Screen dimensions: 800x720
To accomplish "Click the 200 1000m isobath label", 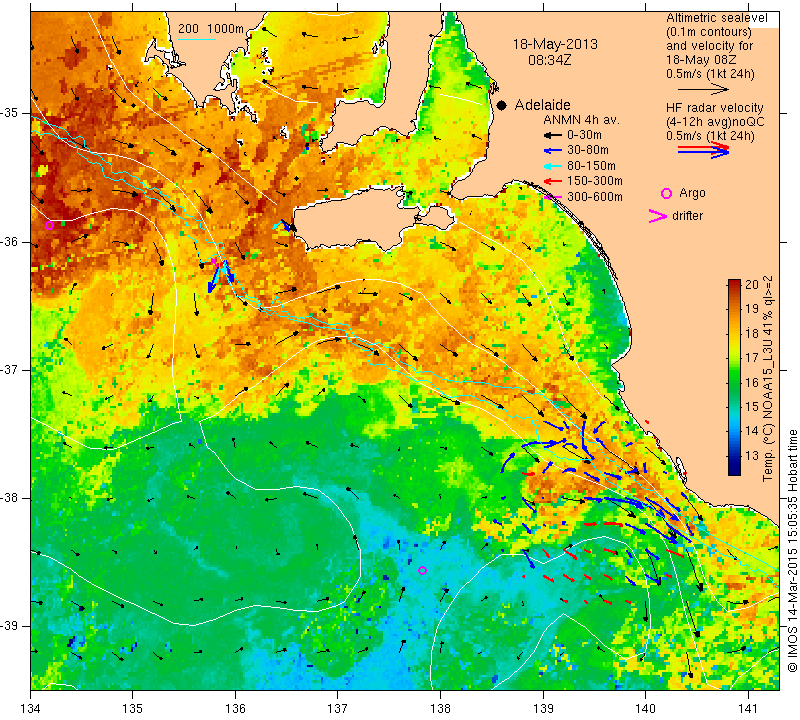I will pyautogui.click(x=211, y=29).
